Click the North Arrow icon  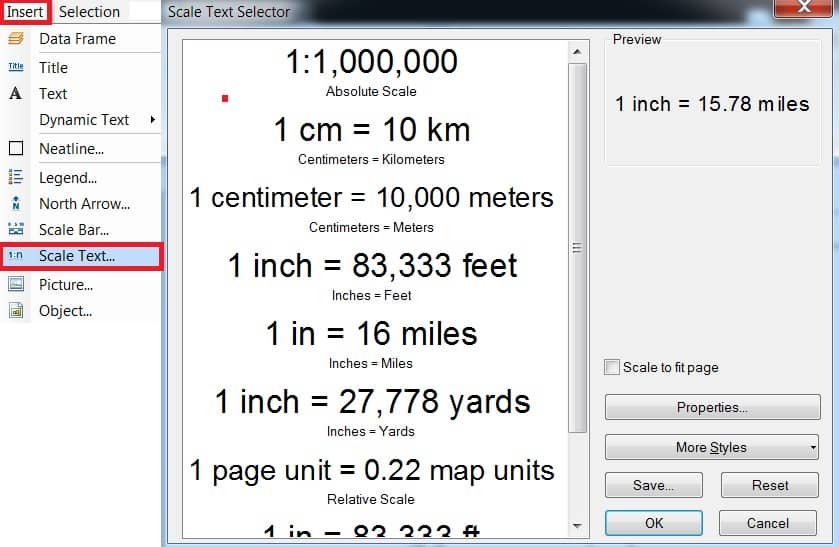pos(16,203)
